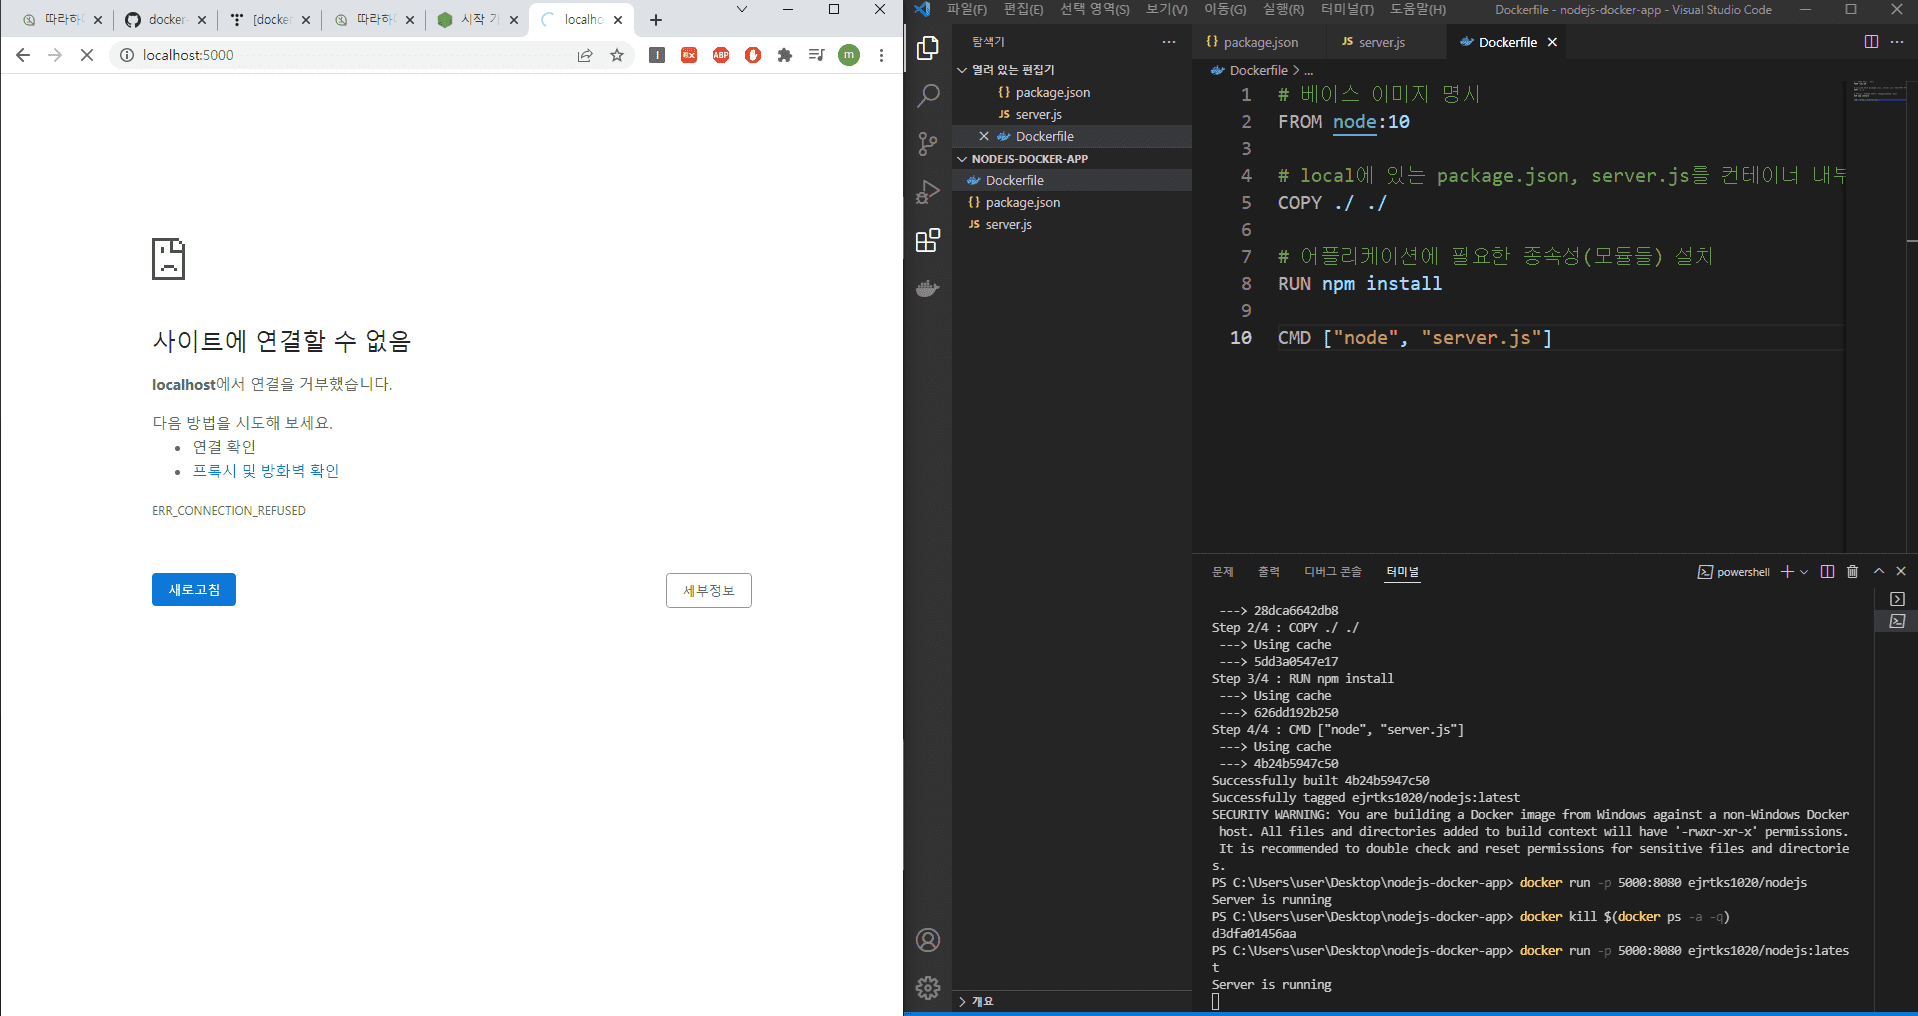Open the Search view in VS Code
This screenshot has width=1918, height=1016.
tap(928, 96)
